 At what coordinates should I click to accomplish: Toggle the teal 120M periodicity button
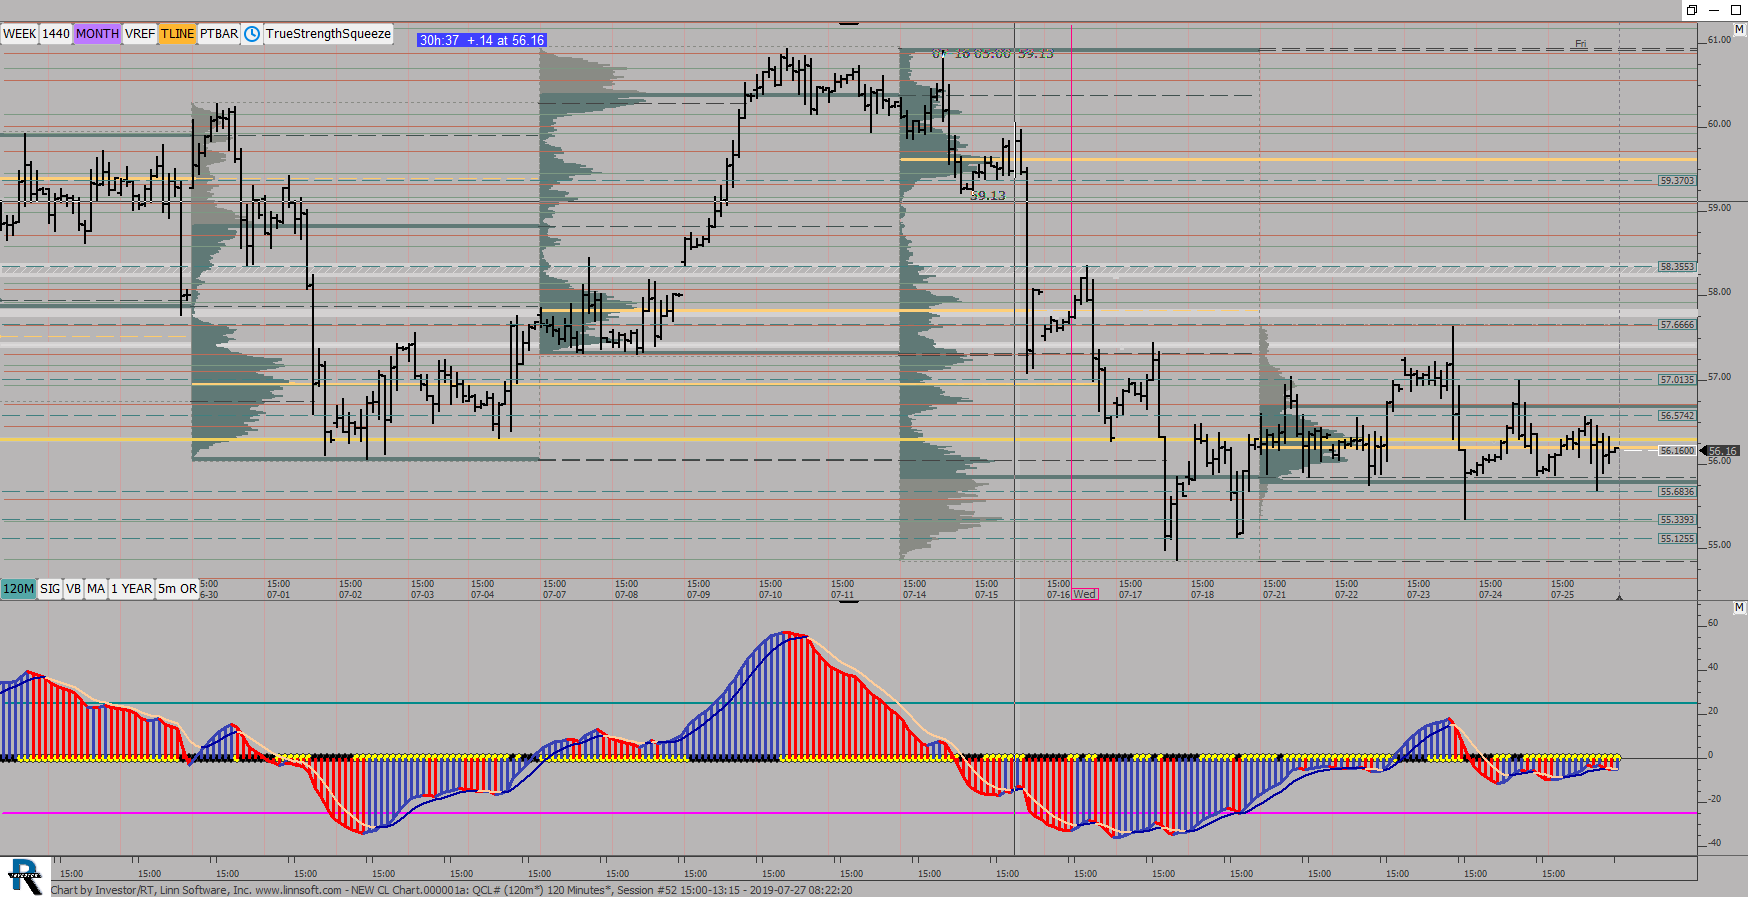[19, 589]
